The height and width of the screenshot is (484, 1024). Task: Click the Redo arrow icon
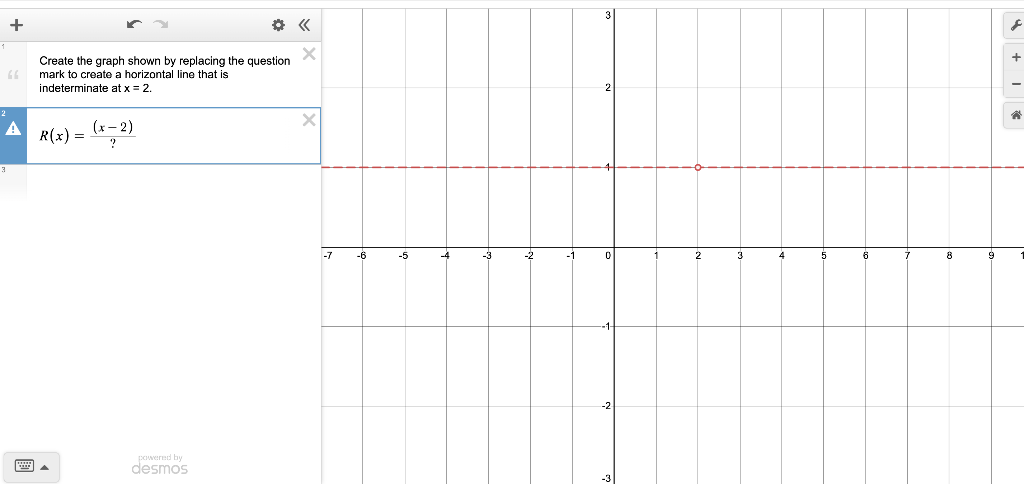click(161, 25)
